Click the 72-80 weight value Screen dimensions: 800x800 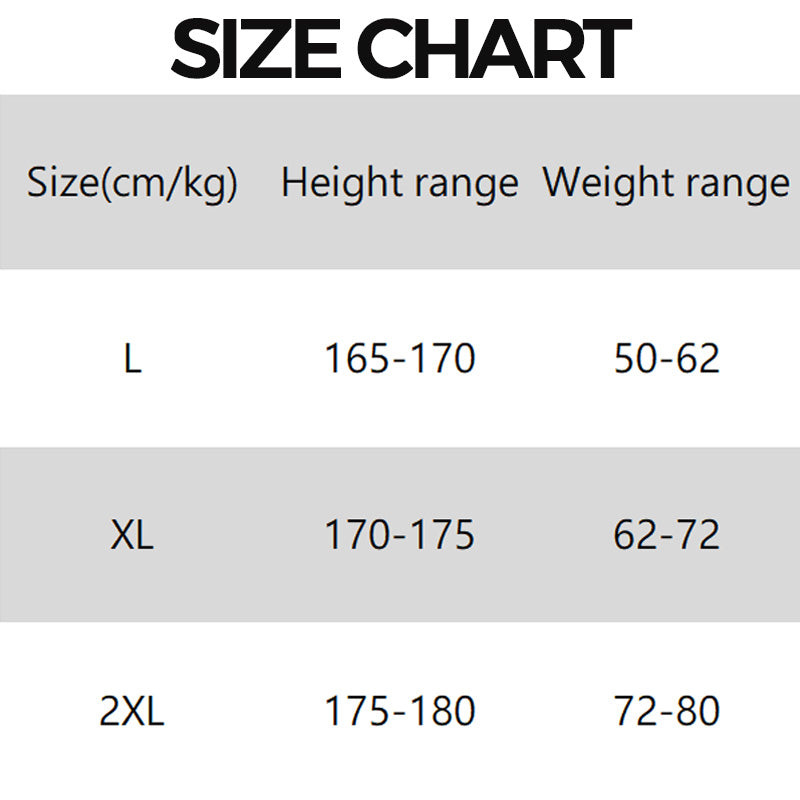(x=667, y=712)
